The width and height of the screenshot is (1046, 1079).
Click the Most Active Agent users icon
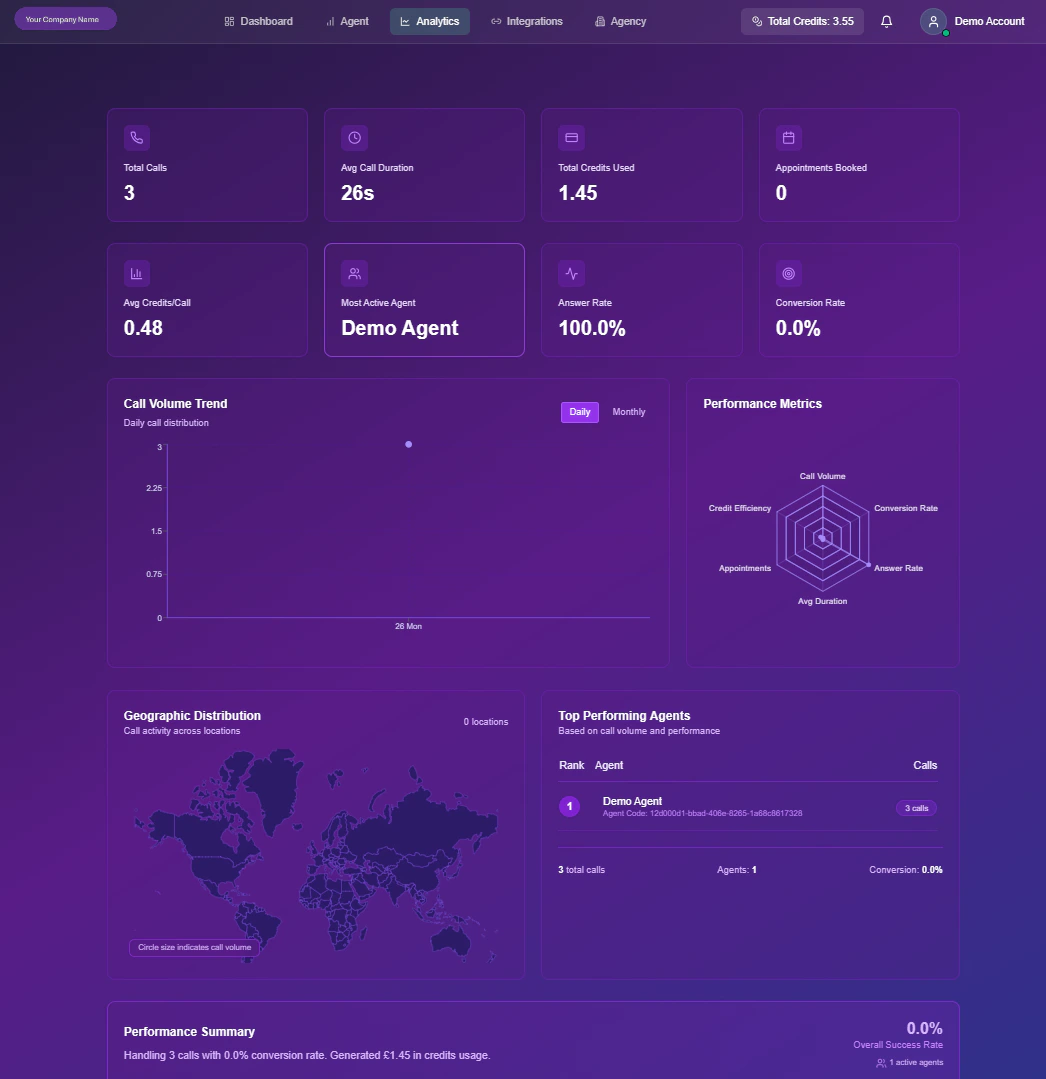(354, 273)
